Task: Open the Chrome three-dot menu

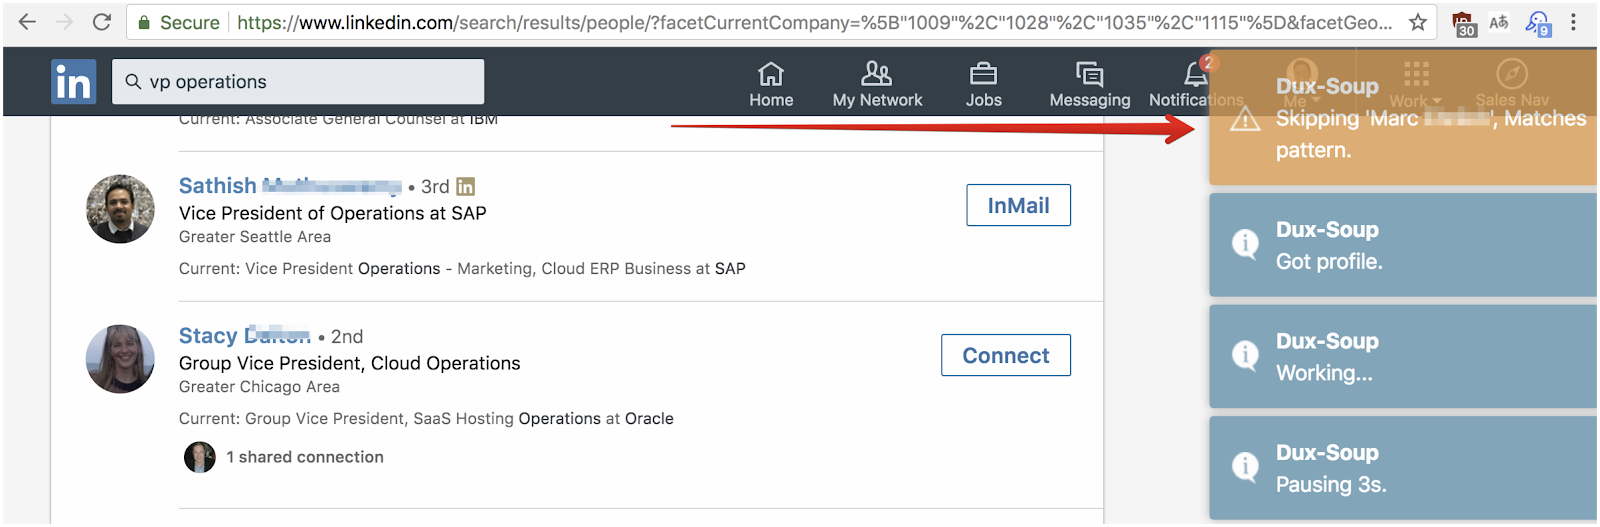Action: (1574, 22)
